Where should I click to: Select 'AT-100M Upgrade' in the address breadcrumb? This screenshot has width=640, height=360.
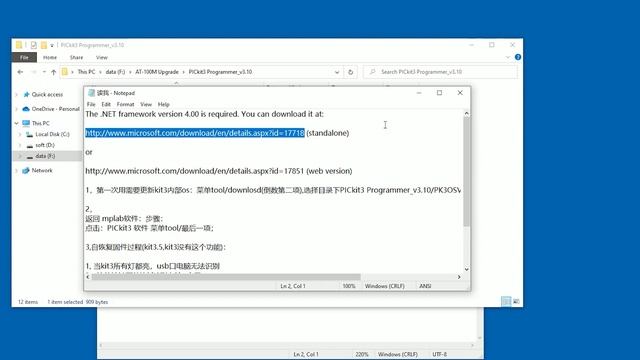tap(157, 72)
